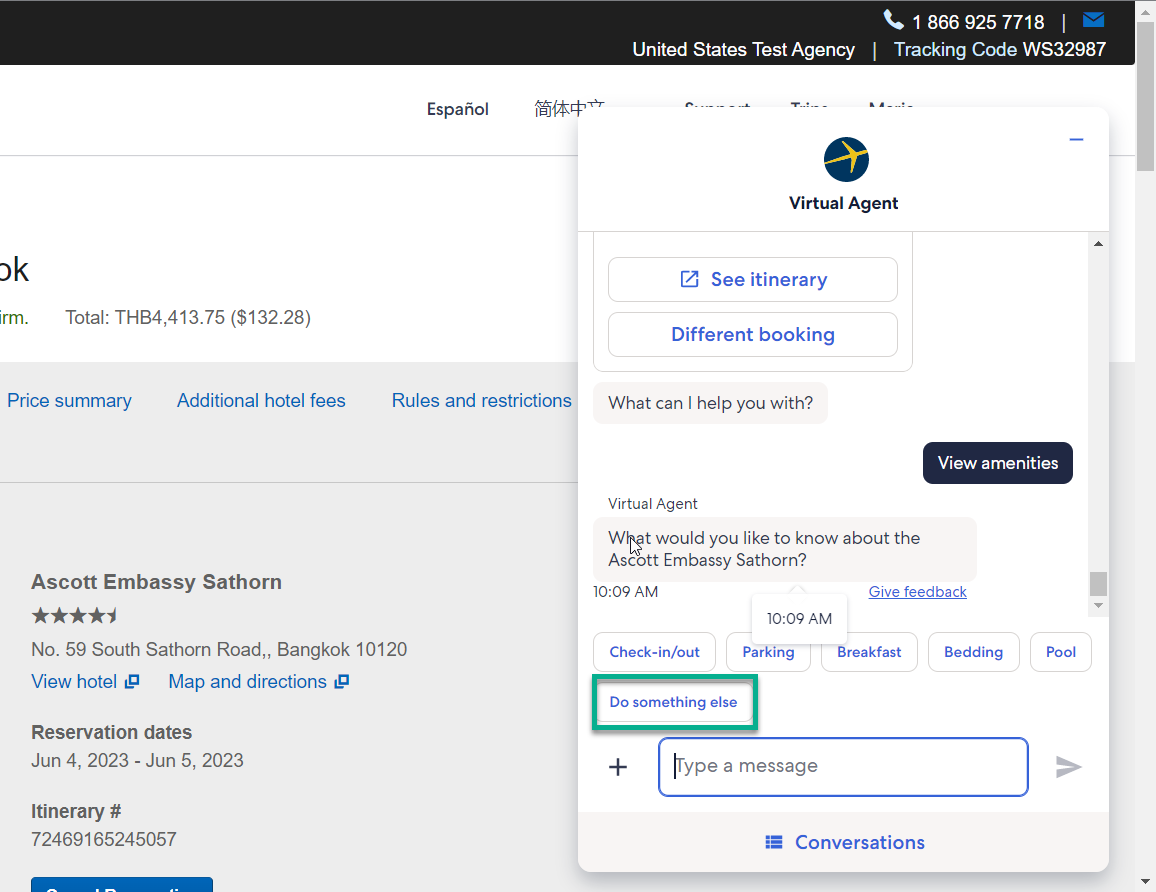Screen dimensions: 1156x892
Task: Click the View amenities message bubble
Action: click(x=997, y=463)
